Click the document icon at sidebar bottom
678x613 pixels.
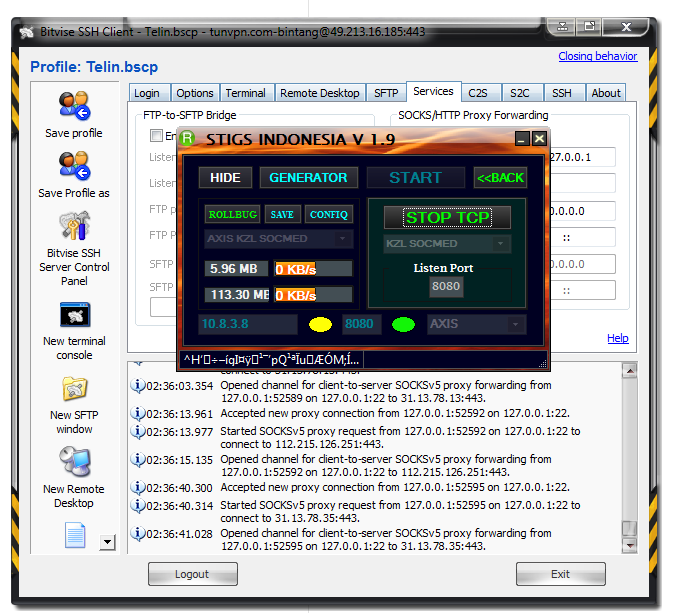75,535
